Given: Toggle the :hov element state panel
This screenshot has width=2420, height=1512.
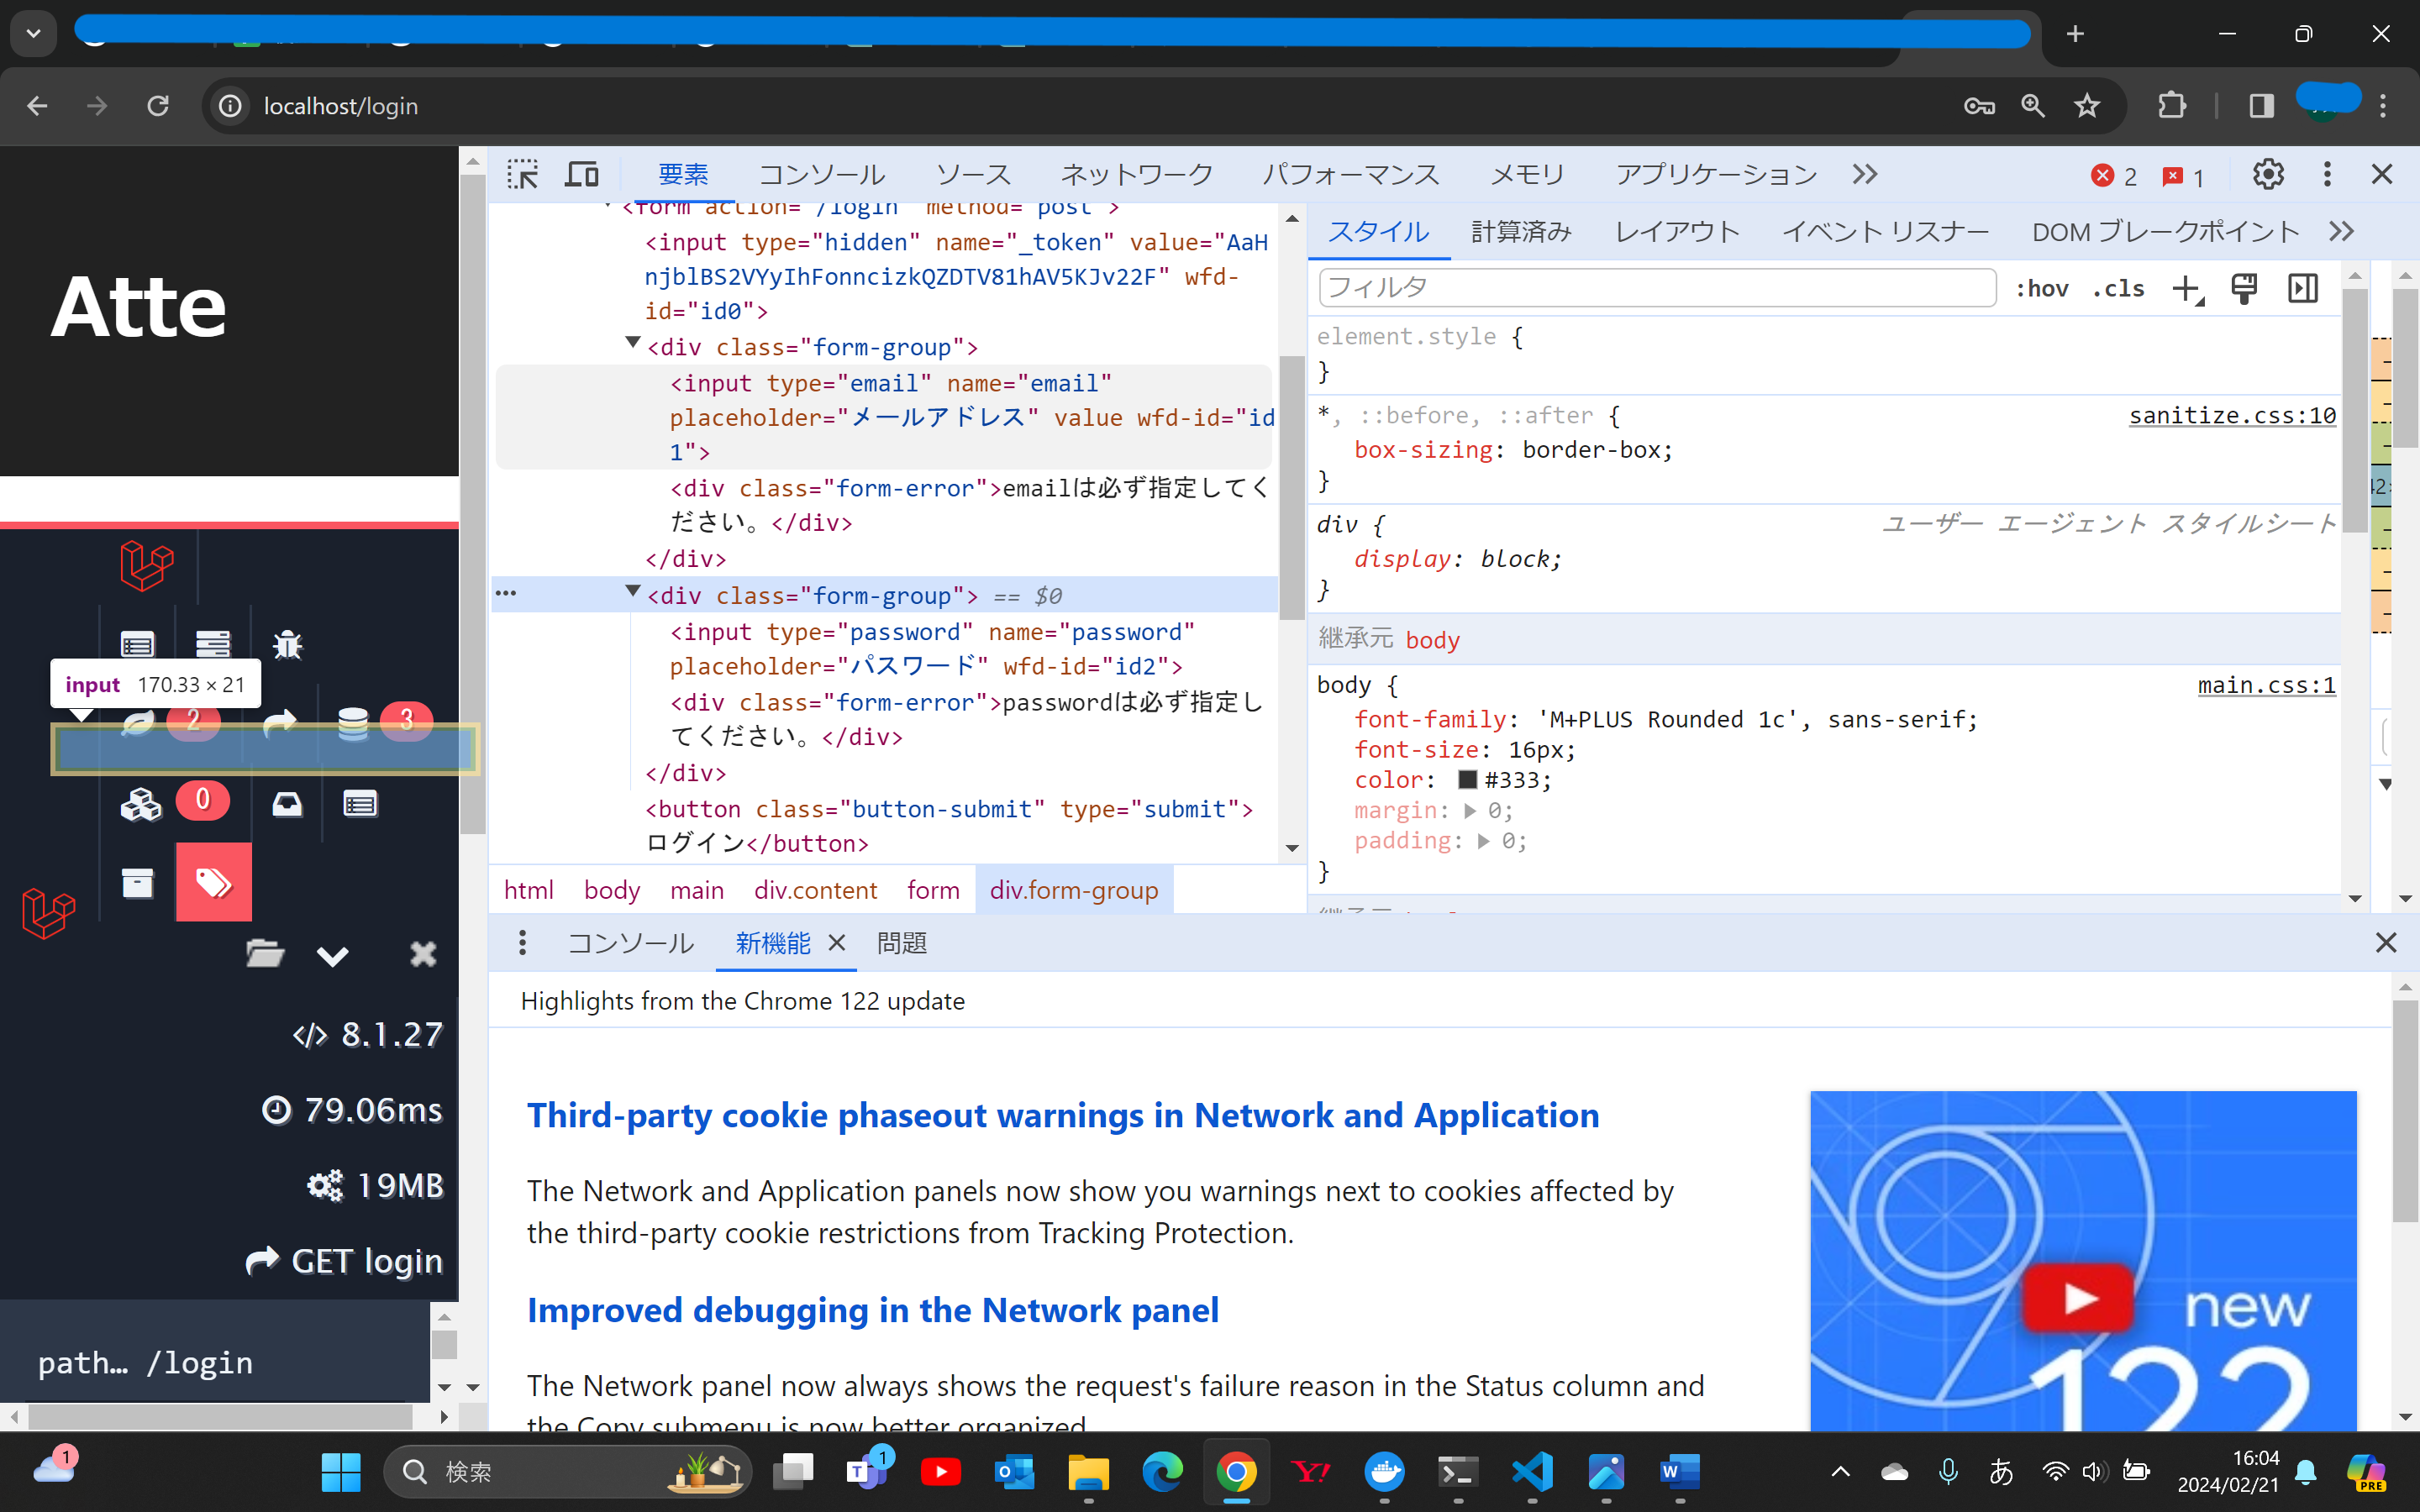Looking at the screenshot, I should point(2041,289).
